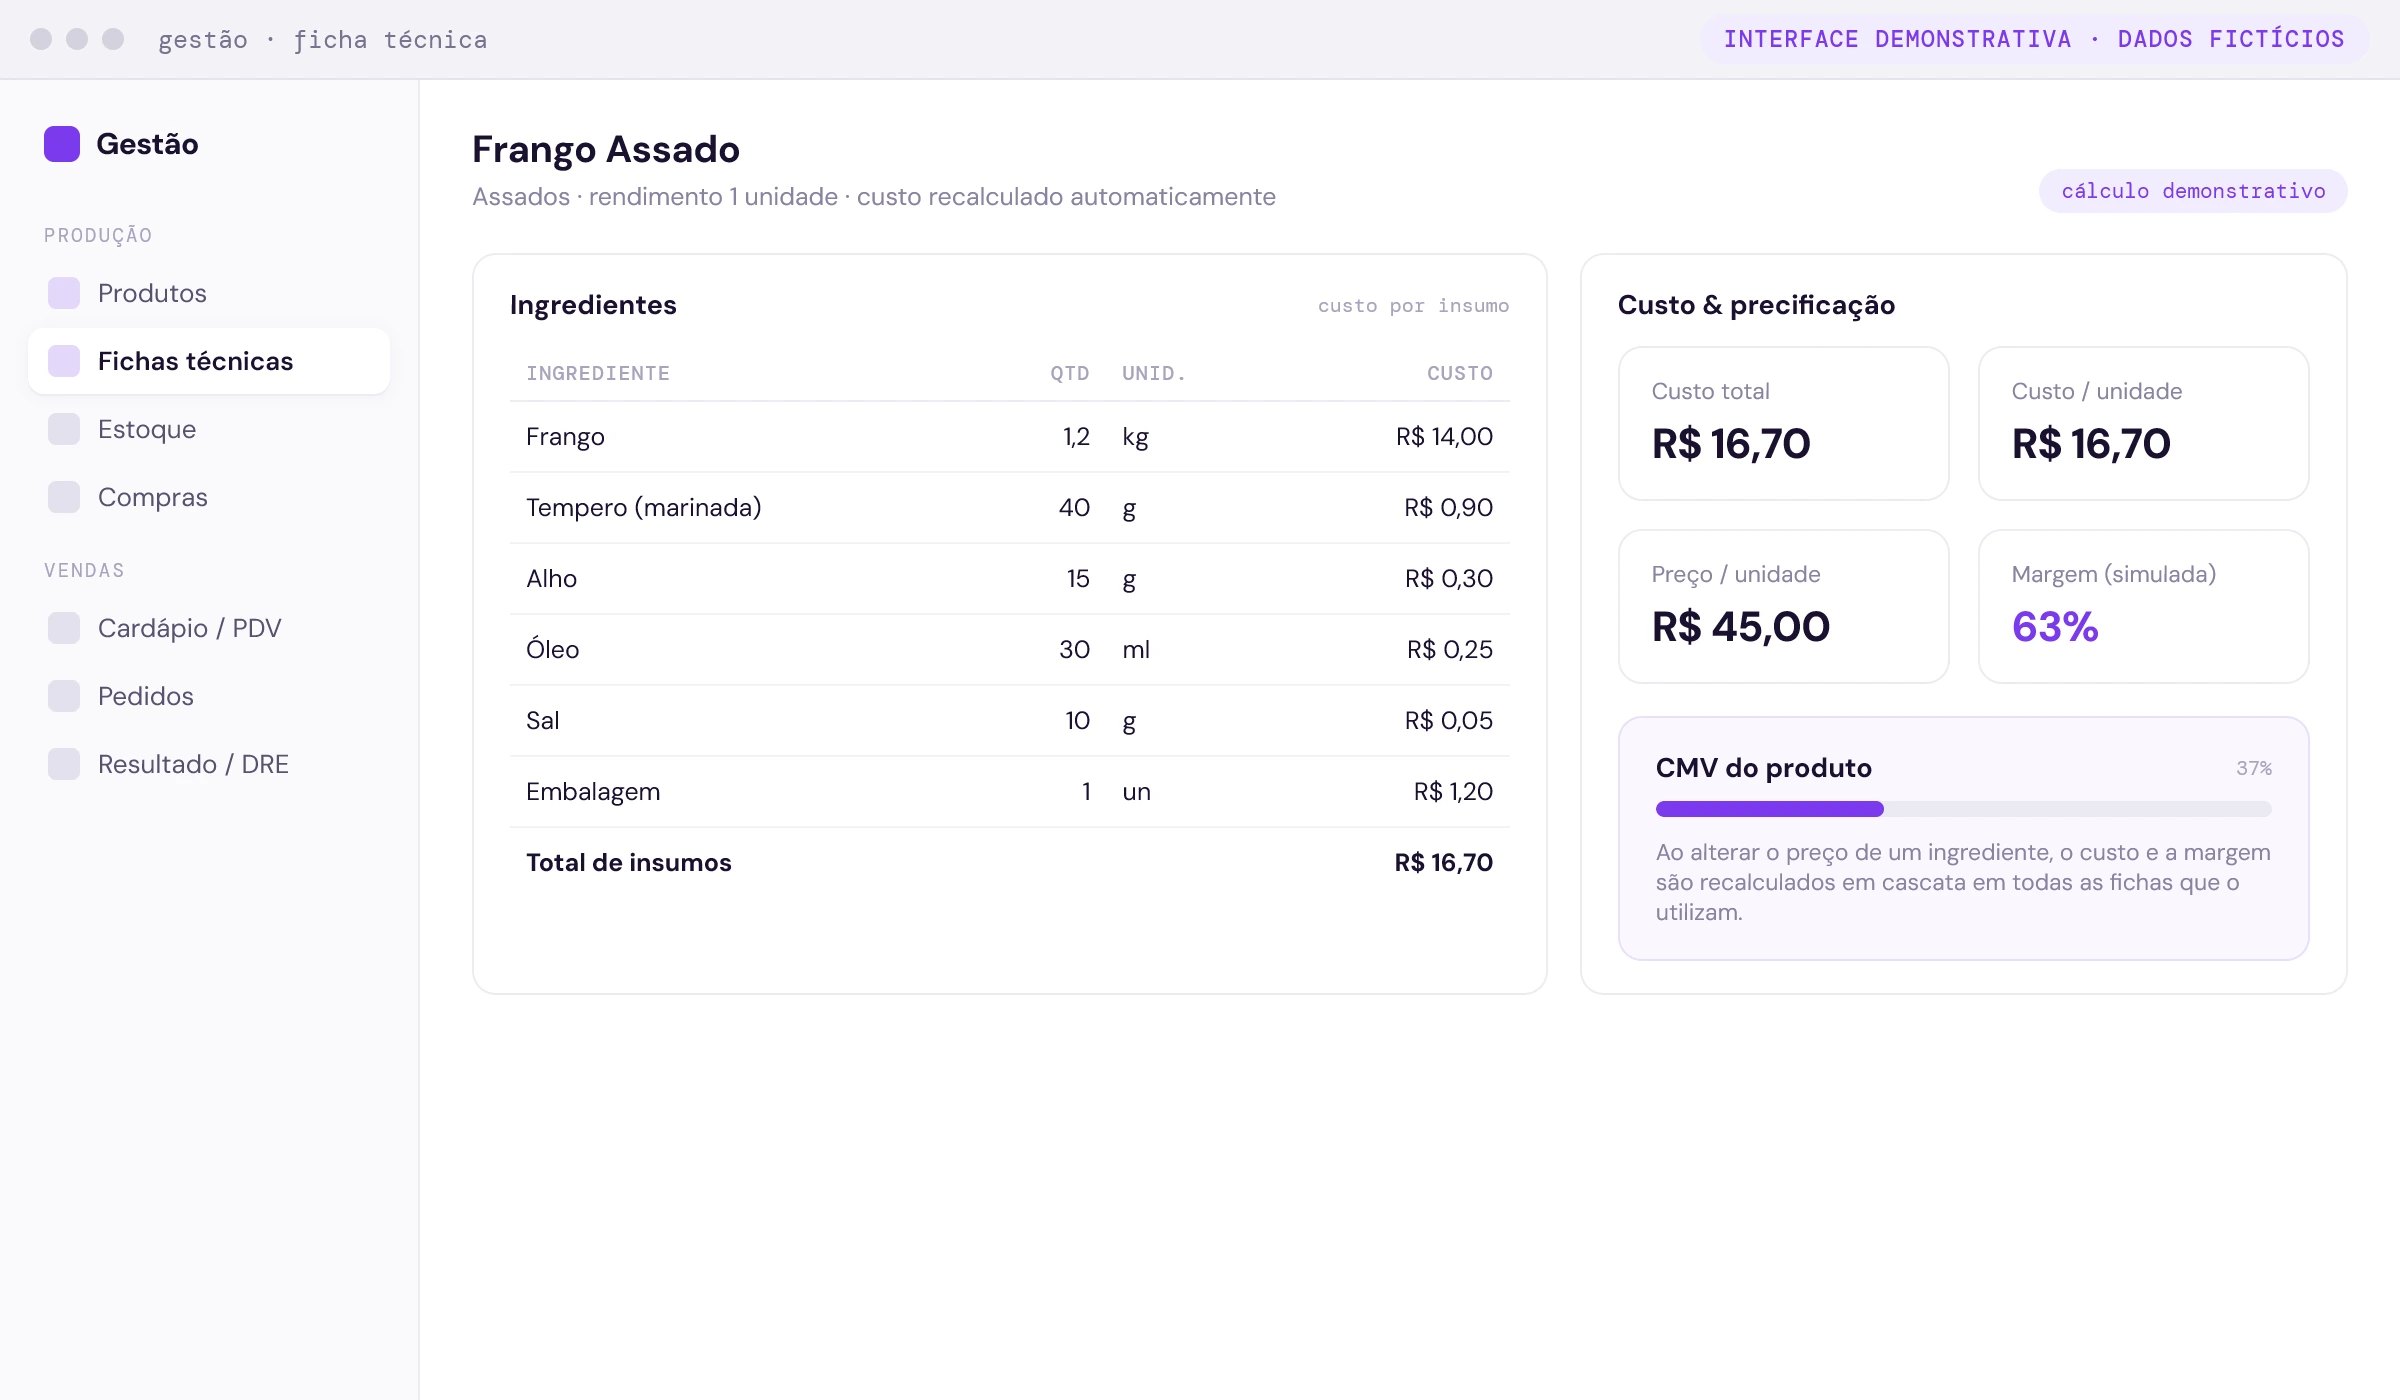Click the Preço / unidade R$ 45,00 card
Image resolution: width=2400 pixels, height=1400 pixels.
[x=1784, y=607]
